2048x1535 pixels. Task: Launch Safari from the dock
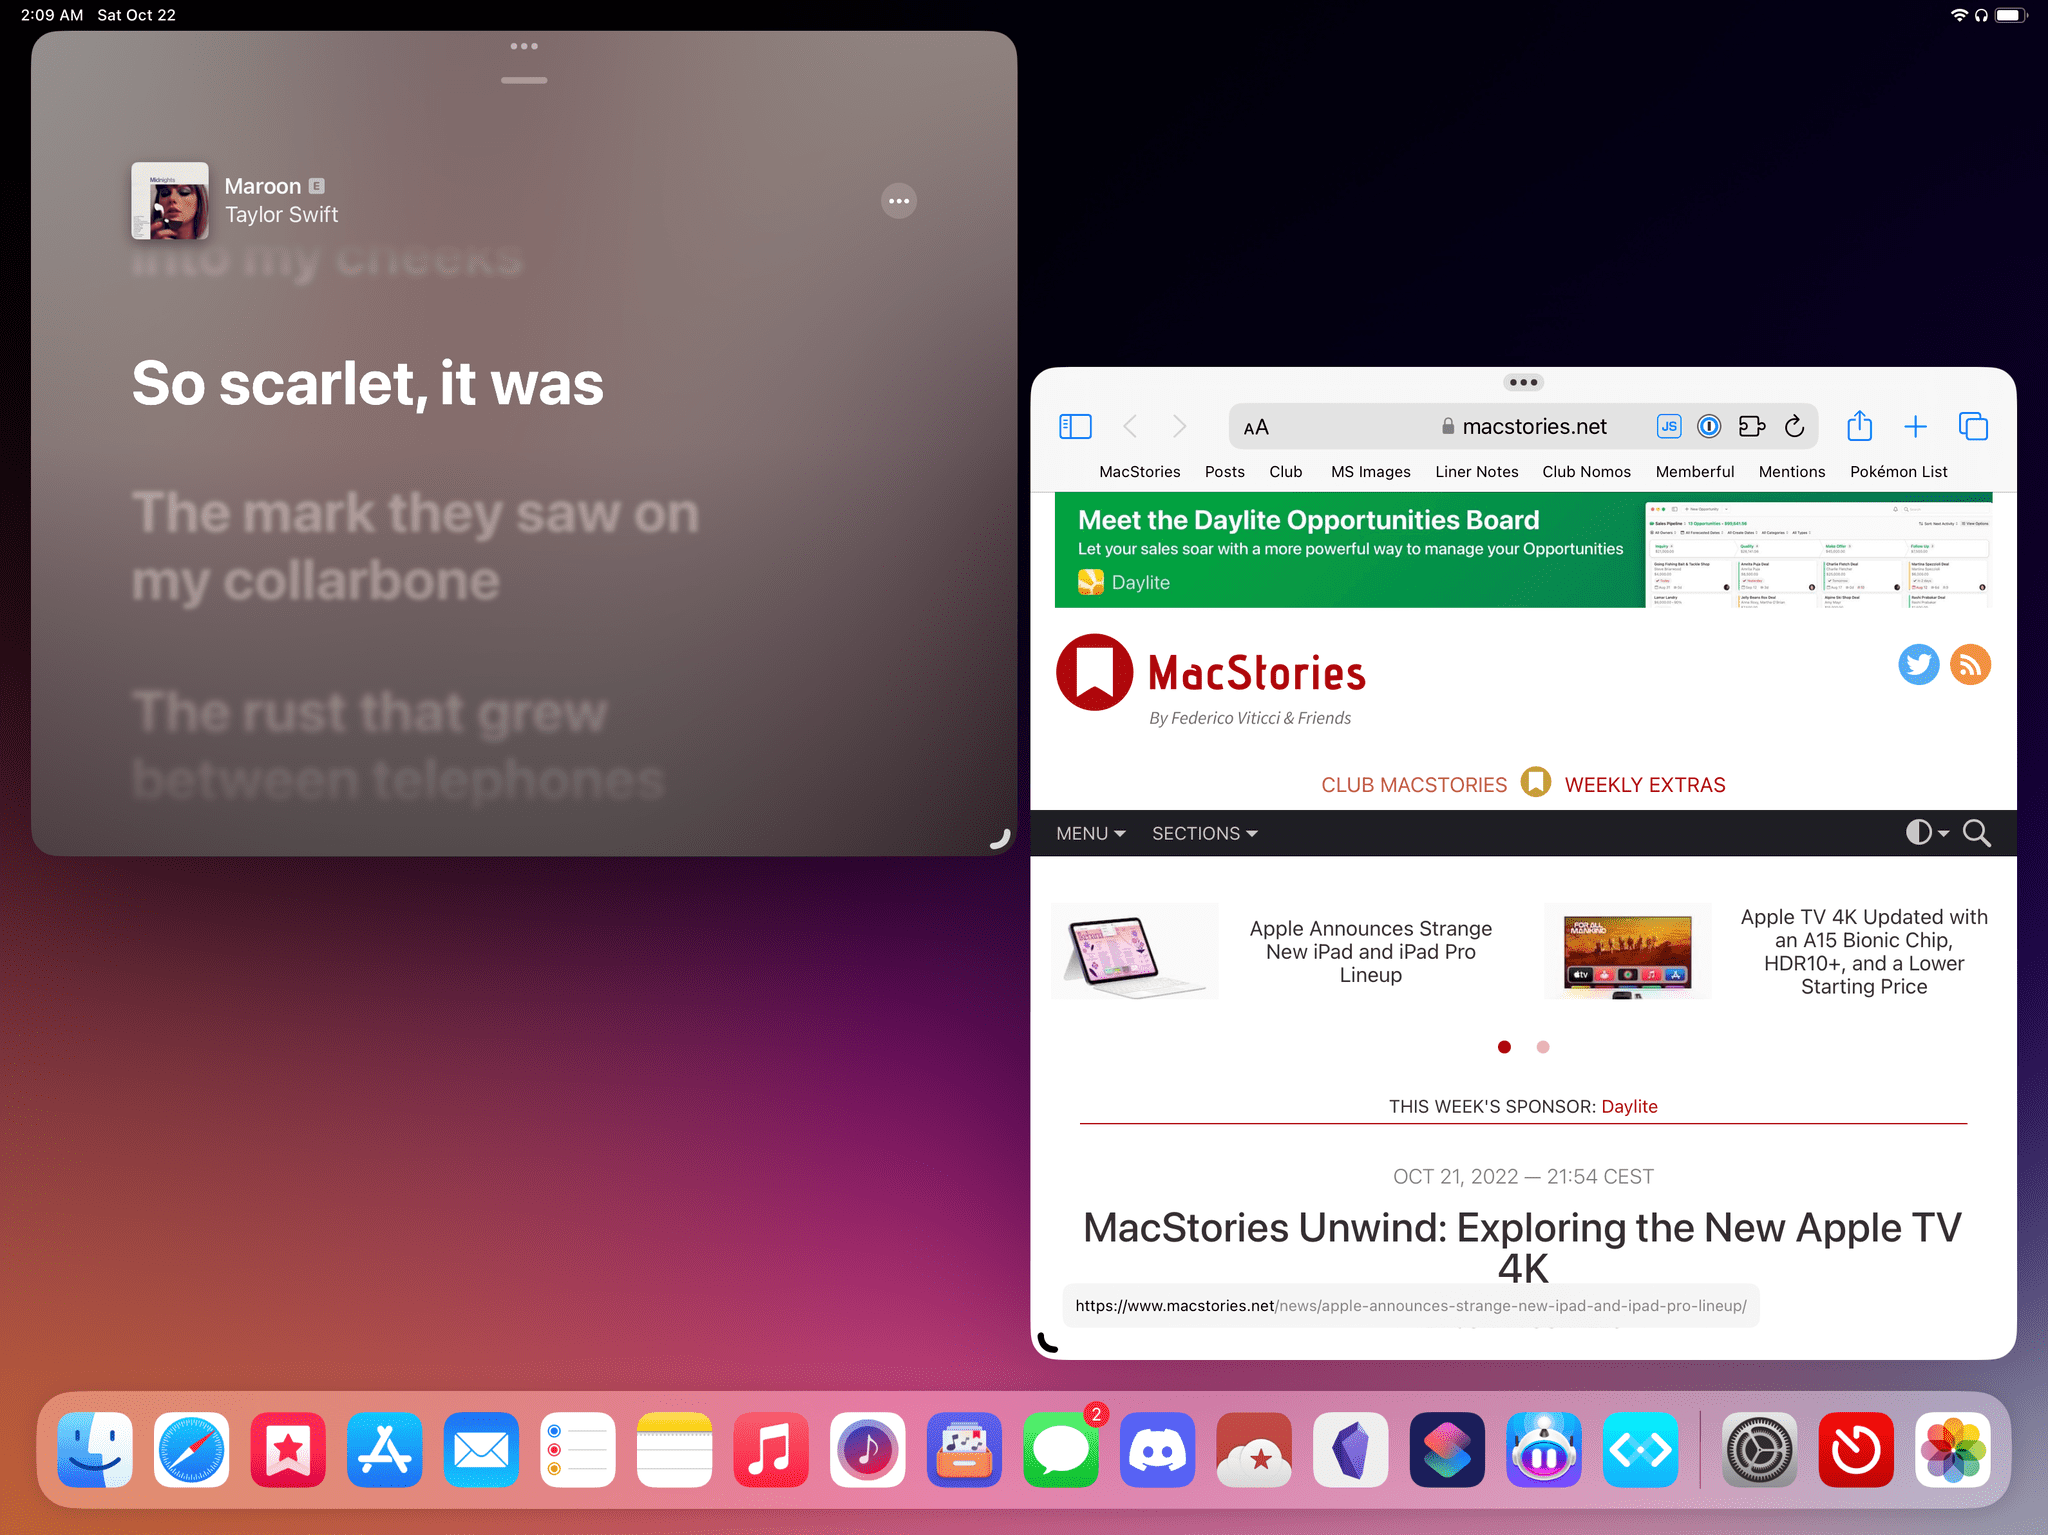pos(192,1449)
